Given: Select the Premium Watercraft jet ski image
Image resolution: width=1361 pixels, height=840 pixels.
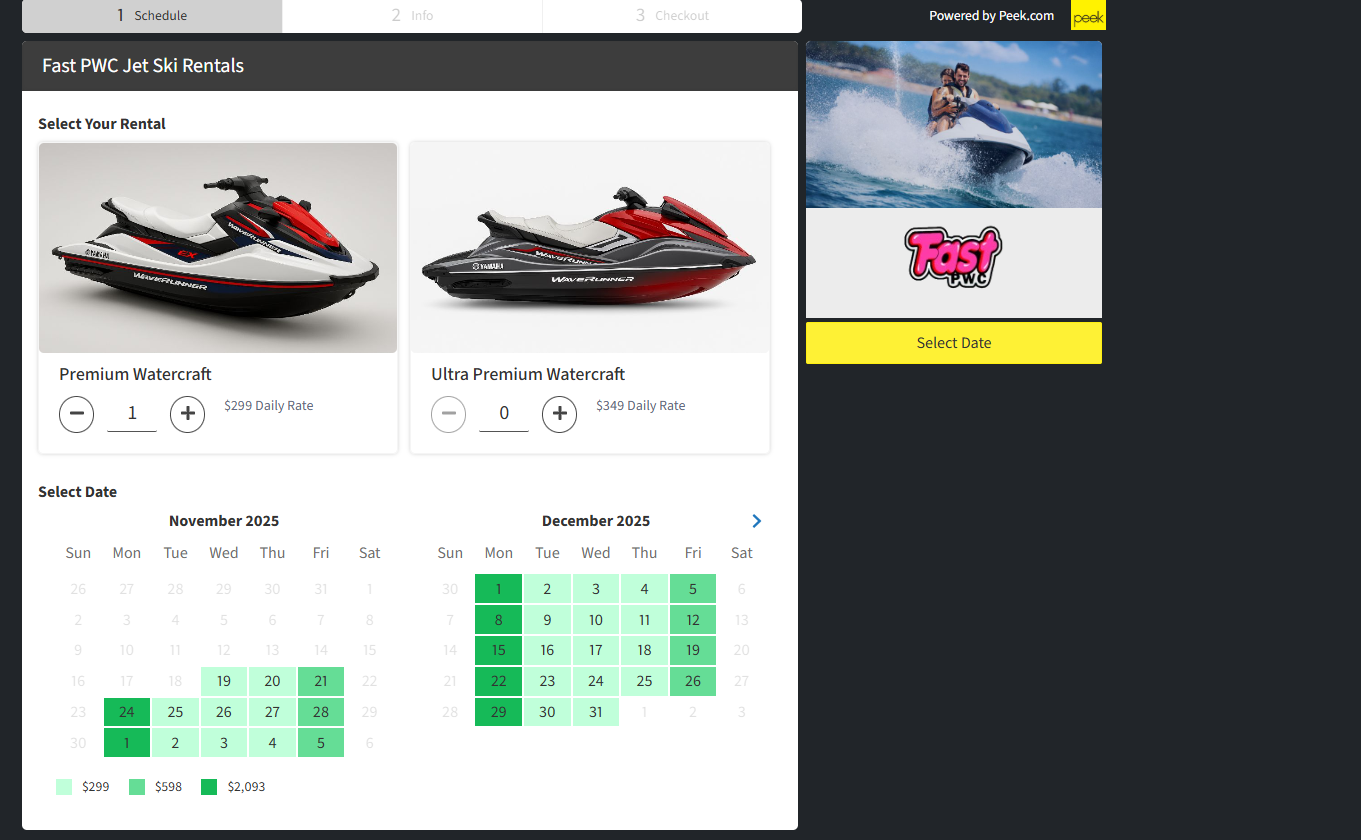Looking at the screenshot, I should coord(218,248).
